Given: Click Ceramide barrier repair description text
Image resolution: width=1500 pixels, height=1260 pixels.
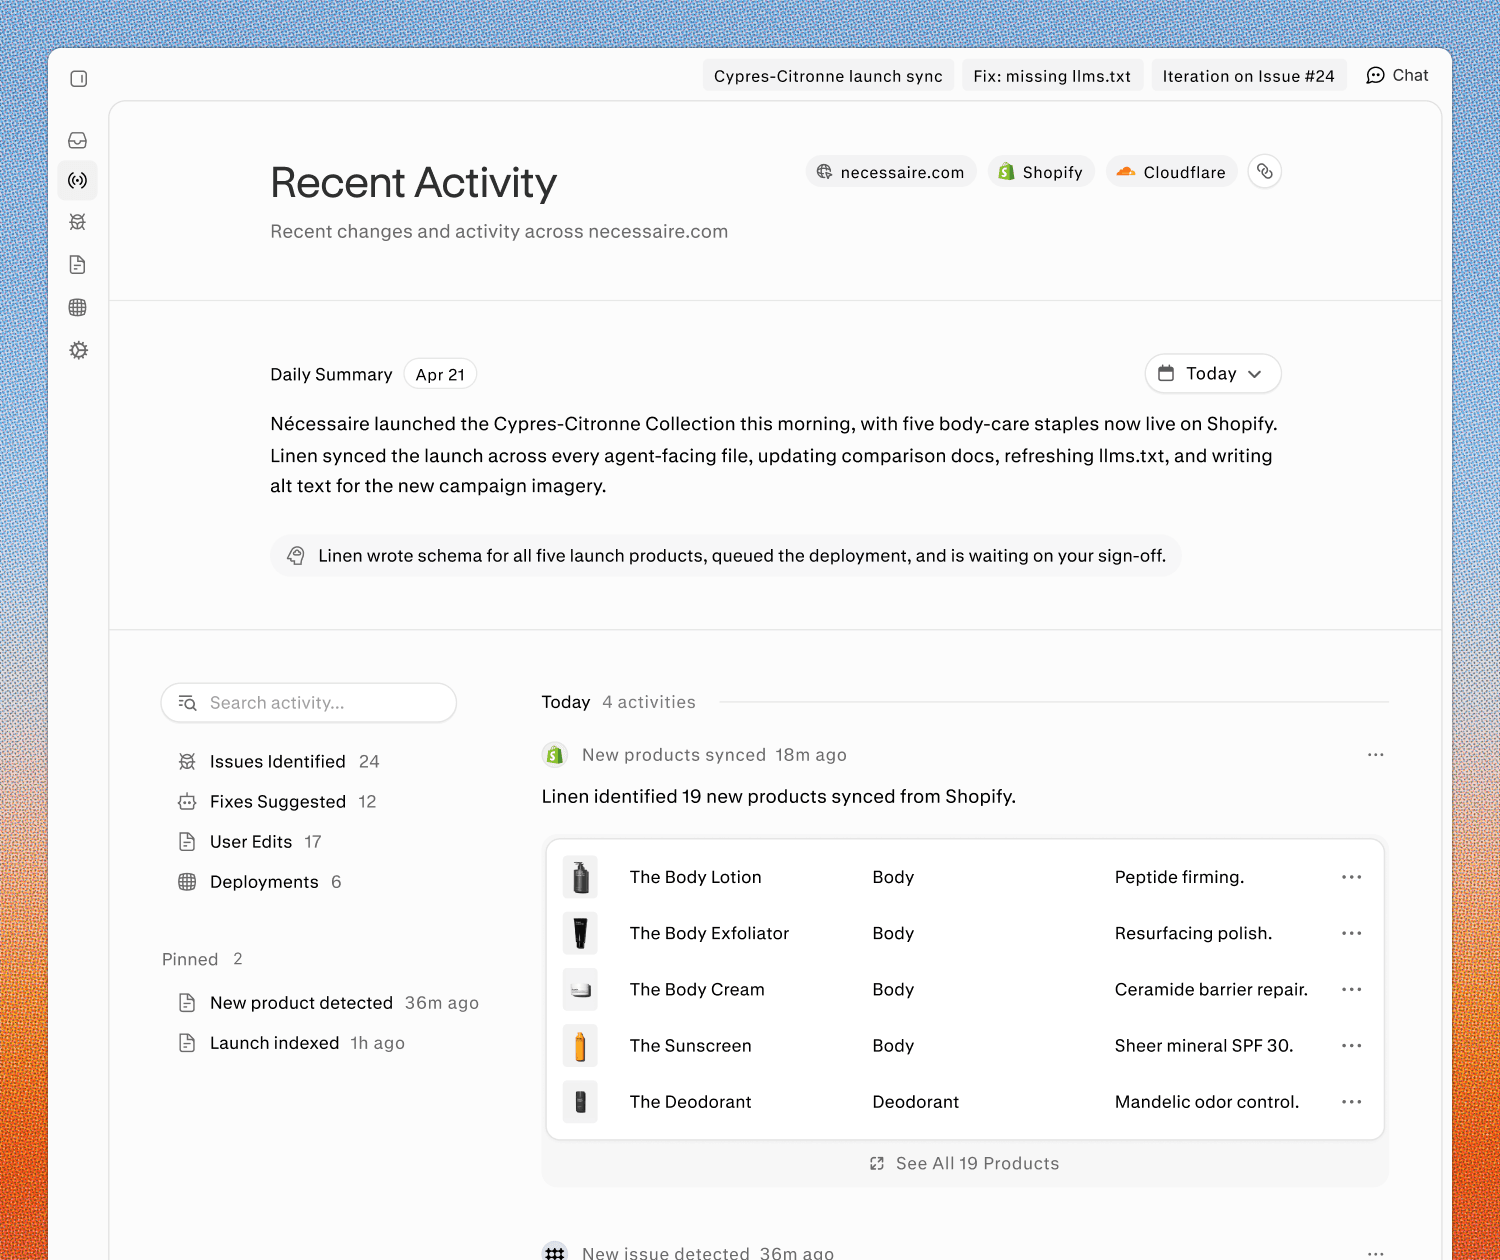Looking at the screenshot, I should pyautogui.click(x=1212, y=989).
